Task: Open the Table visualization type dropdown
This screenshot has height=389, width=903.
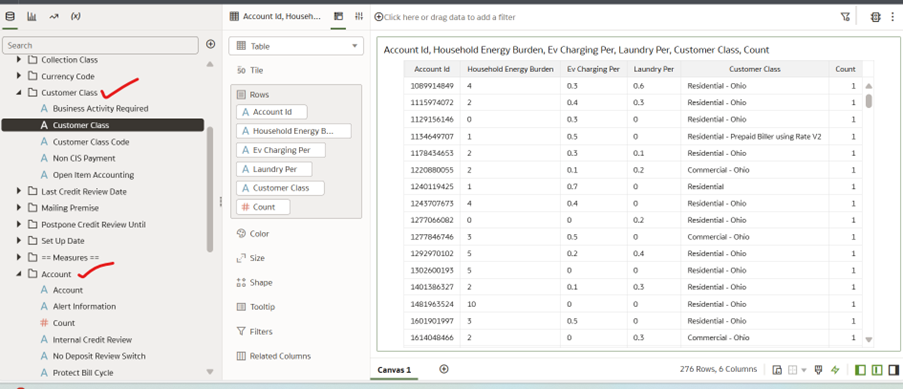Action: point(296,46)
